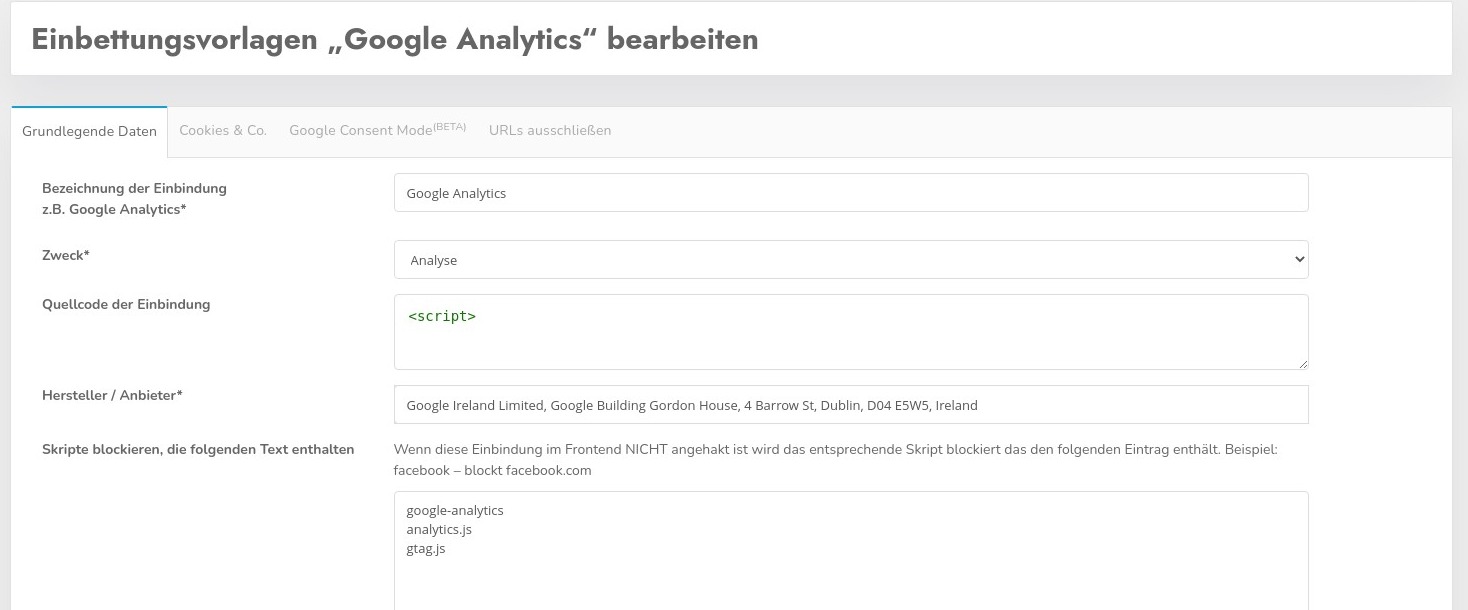The image size is (1468, 610).
Task: Click the resize handle of the Quellcode textarea
Action: (1302, 363)
